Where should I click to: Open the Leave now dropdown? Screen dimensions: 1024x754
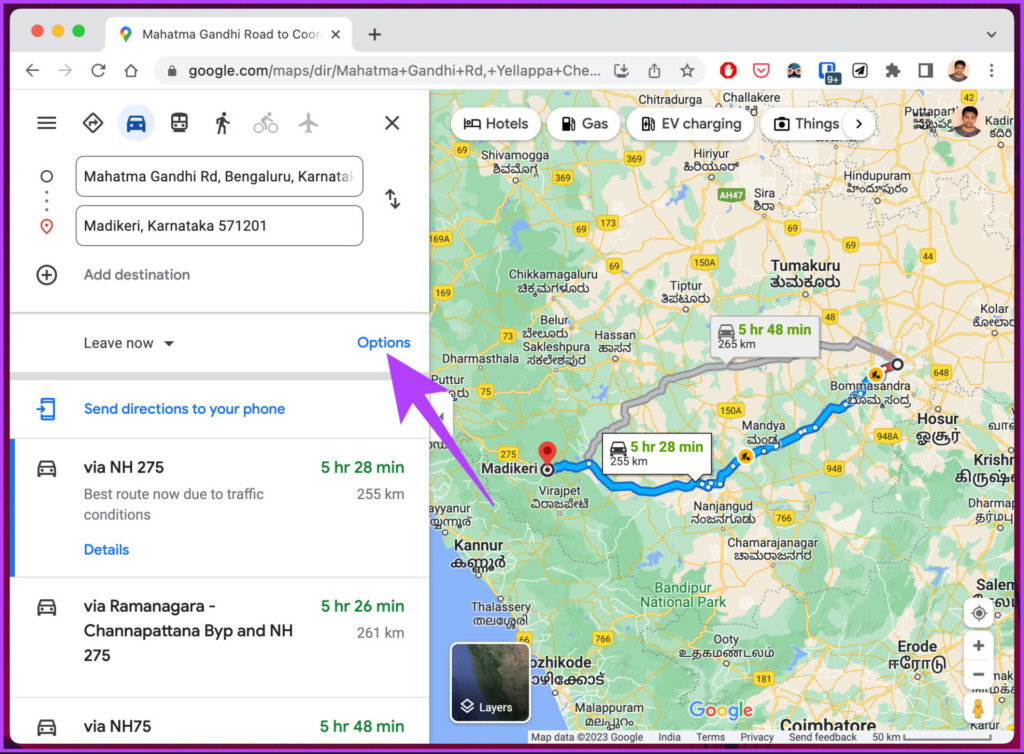(x=129, y=343)
